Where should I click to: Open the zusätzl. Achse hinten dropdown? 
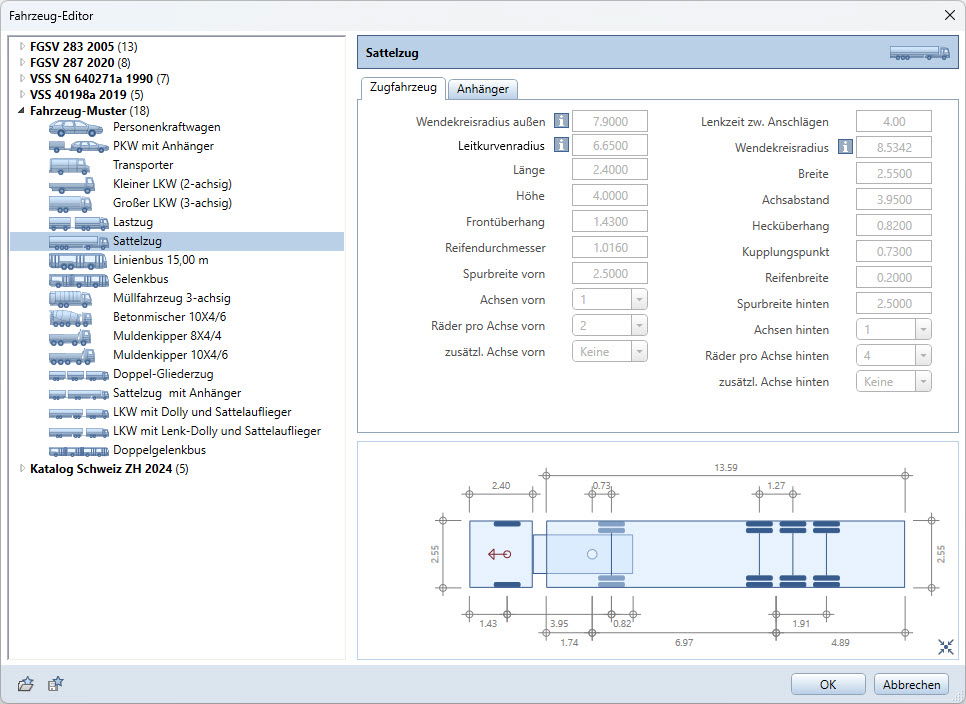click(923, 382)
